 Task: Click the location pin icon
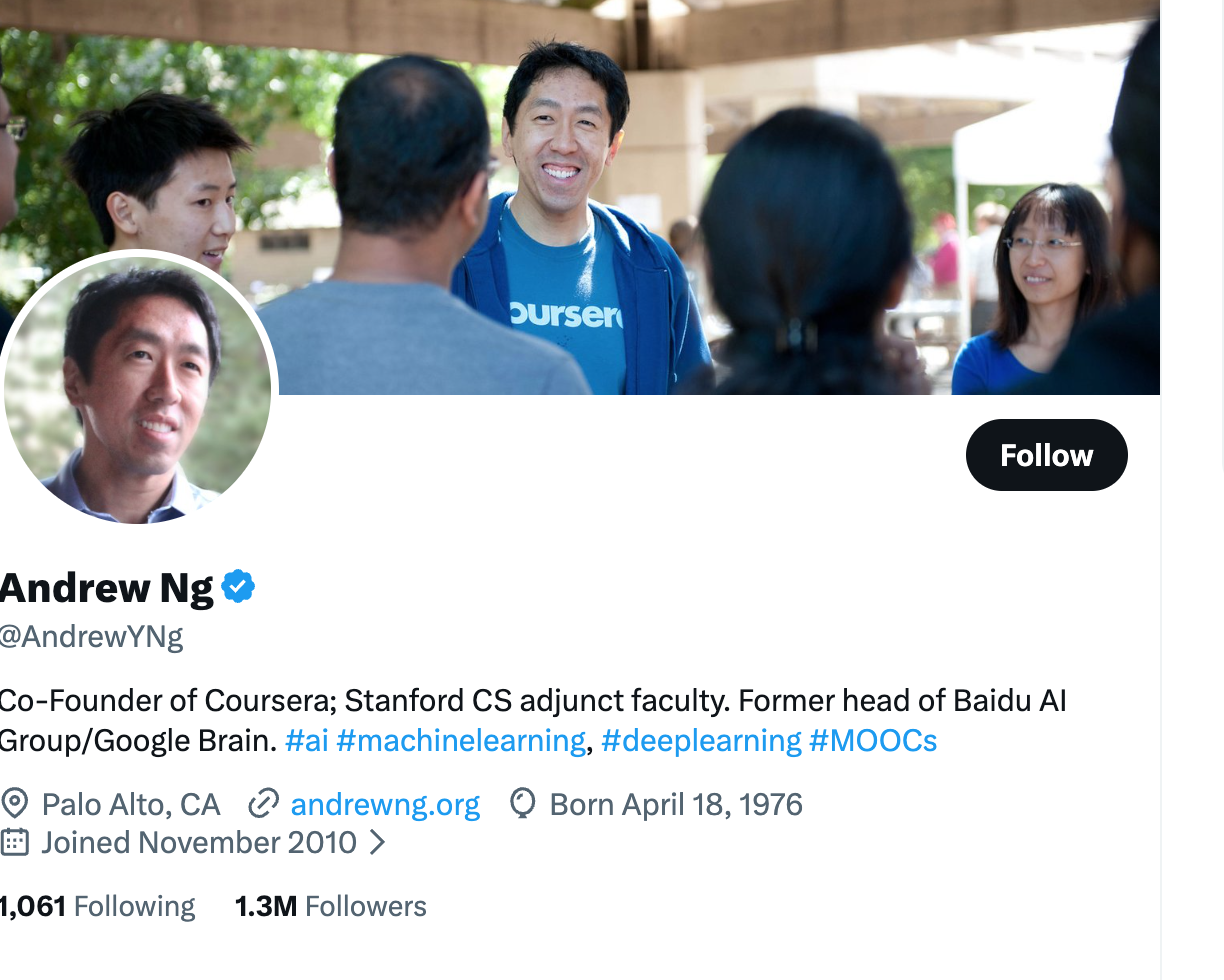[x=14, y=804]
